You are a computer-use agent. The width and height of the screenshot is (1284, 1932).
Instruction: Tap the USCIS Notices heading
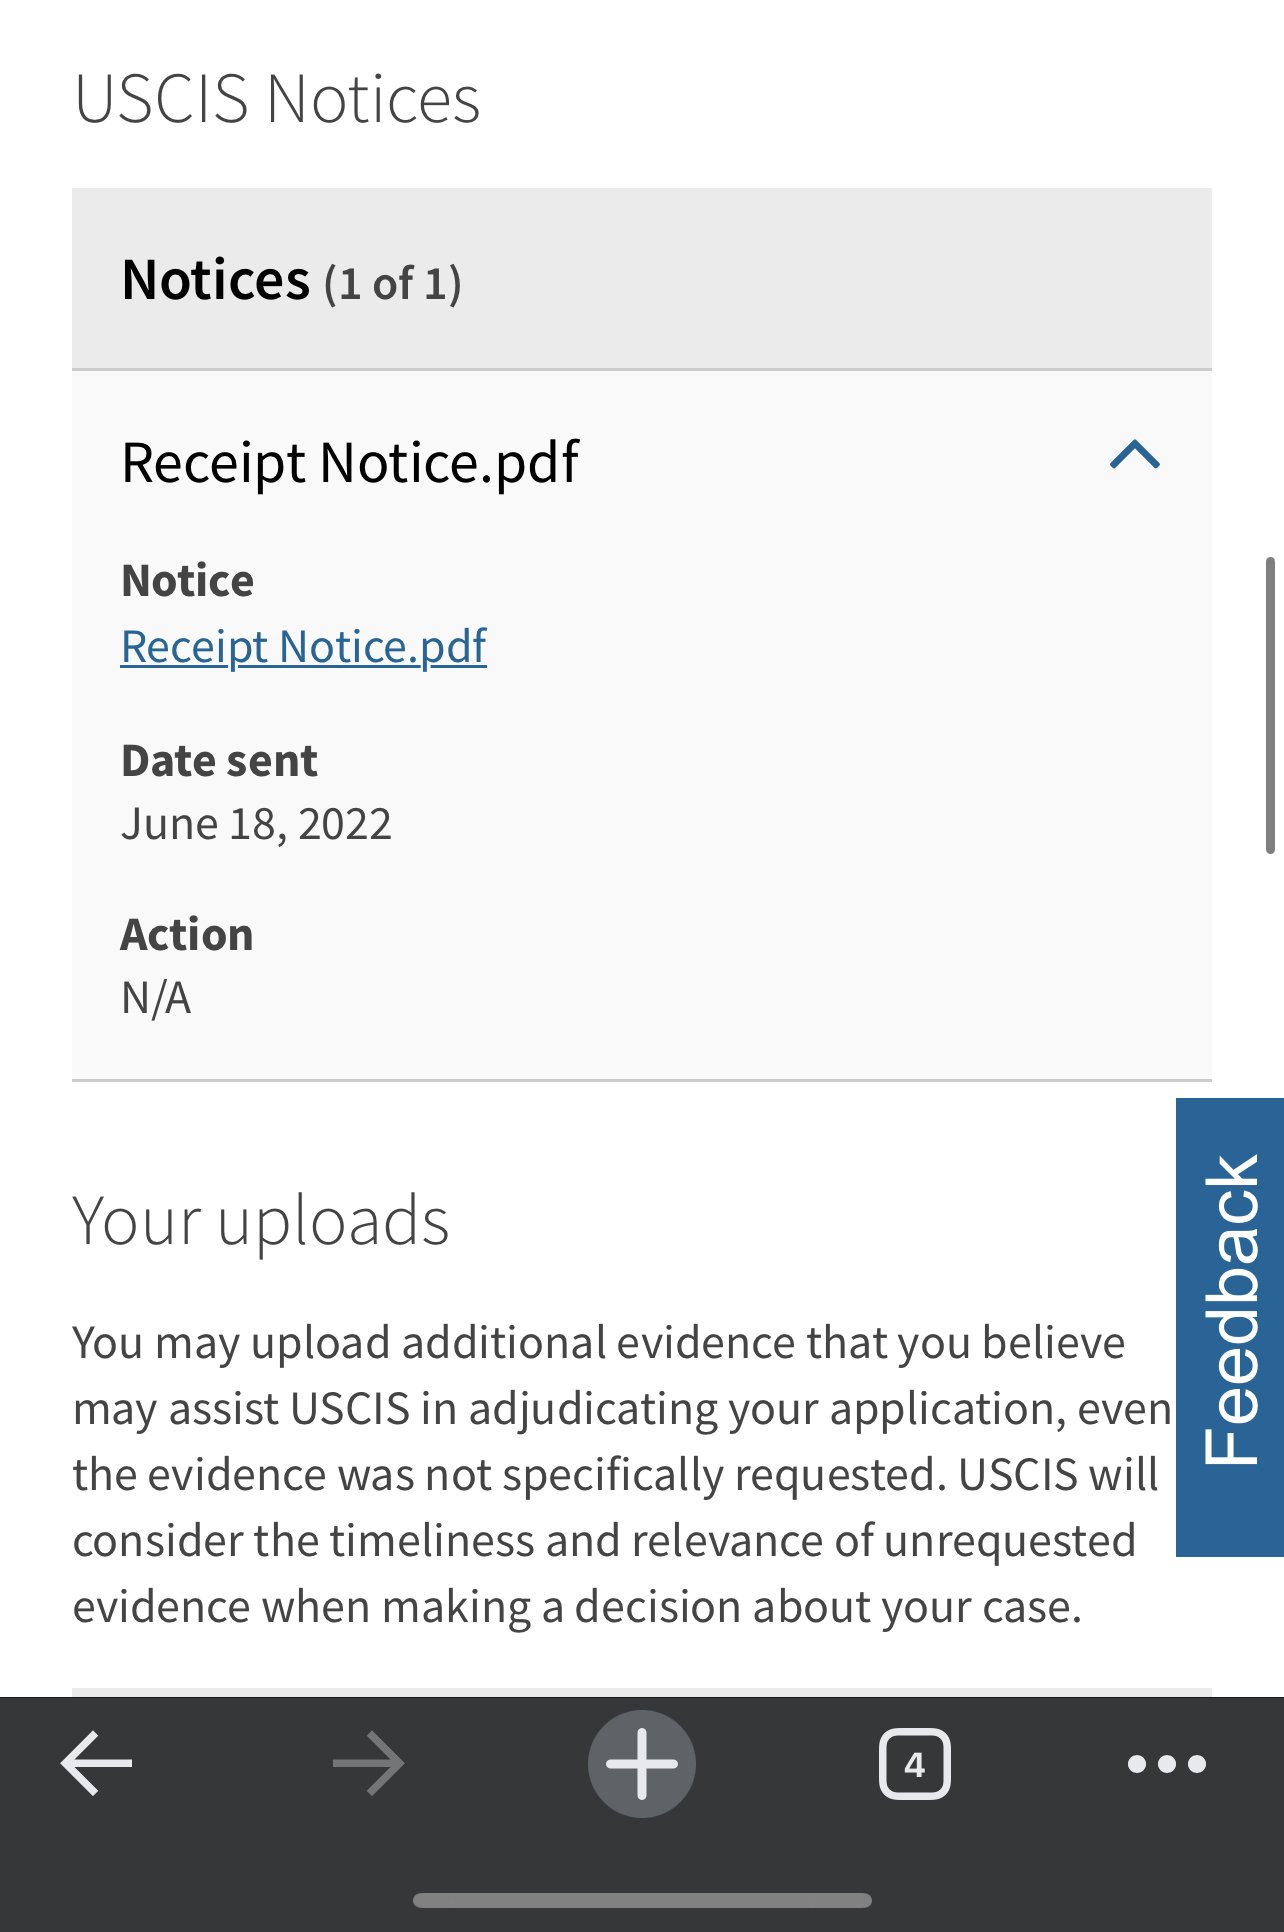pos(277,99)
